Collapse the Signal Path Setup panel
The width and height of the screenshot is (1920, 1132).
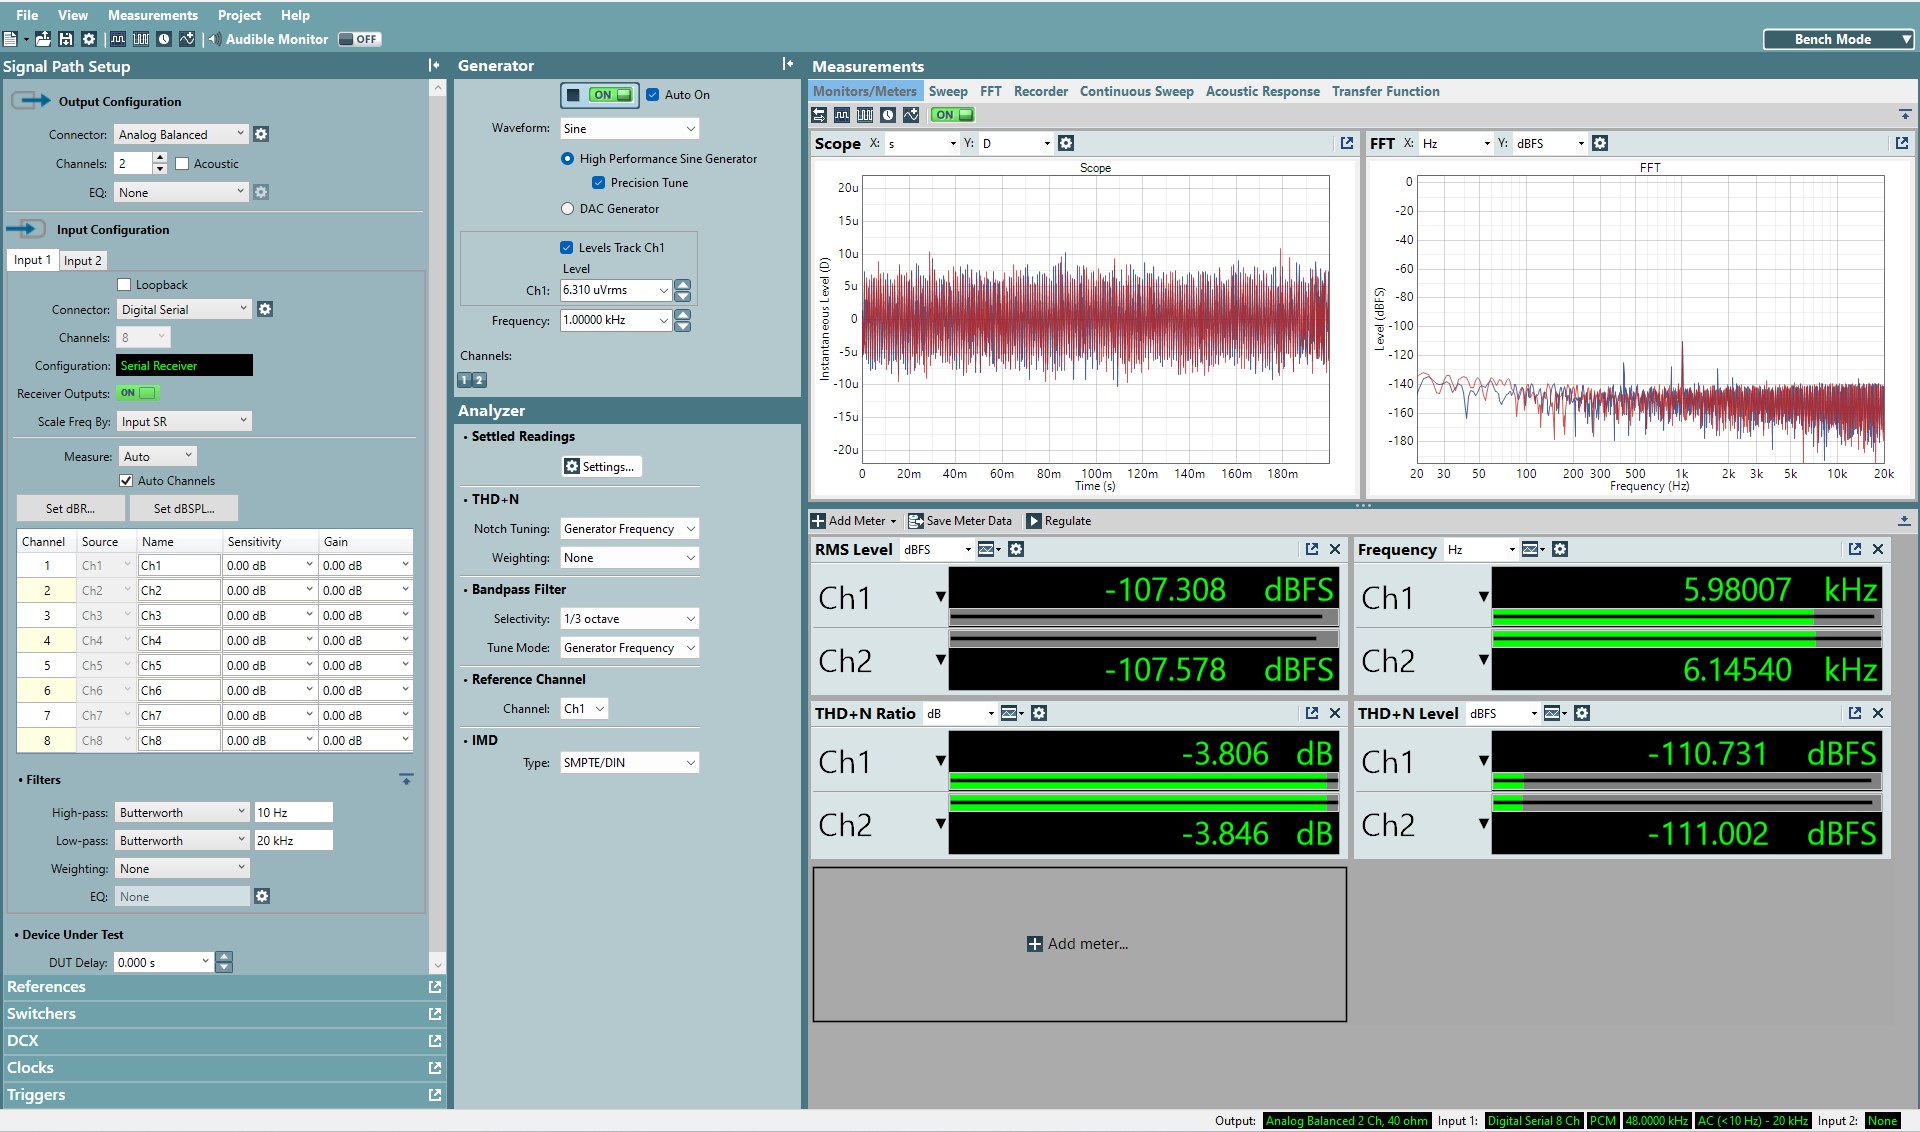pos(434,65)
